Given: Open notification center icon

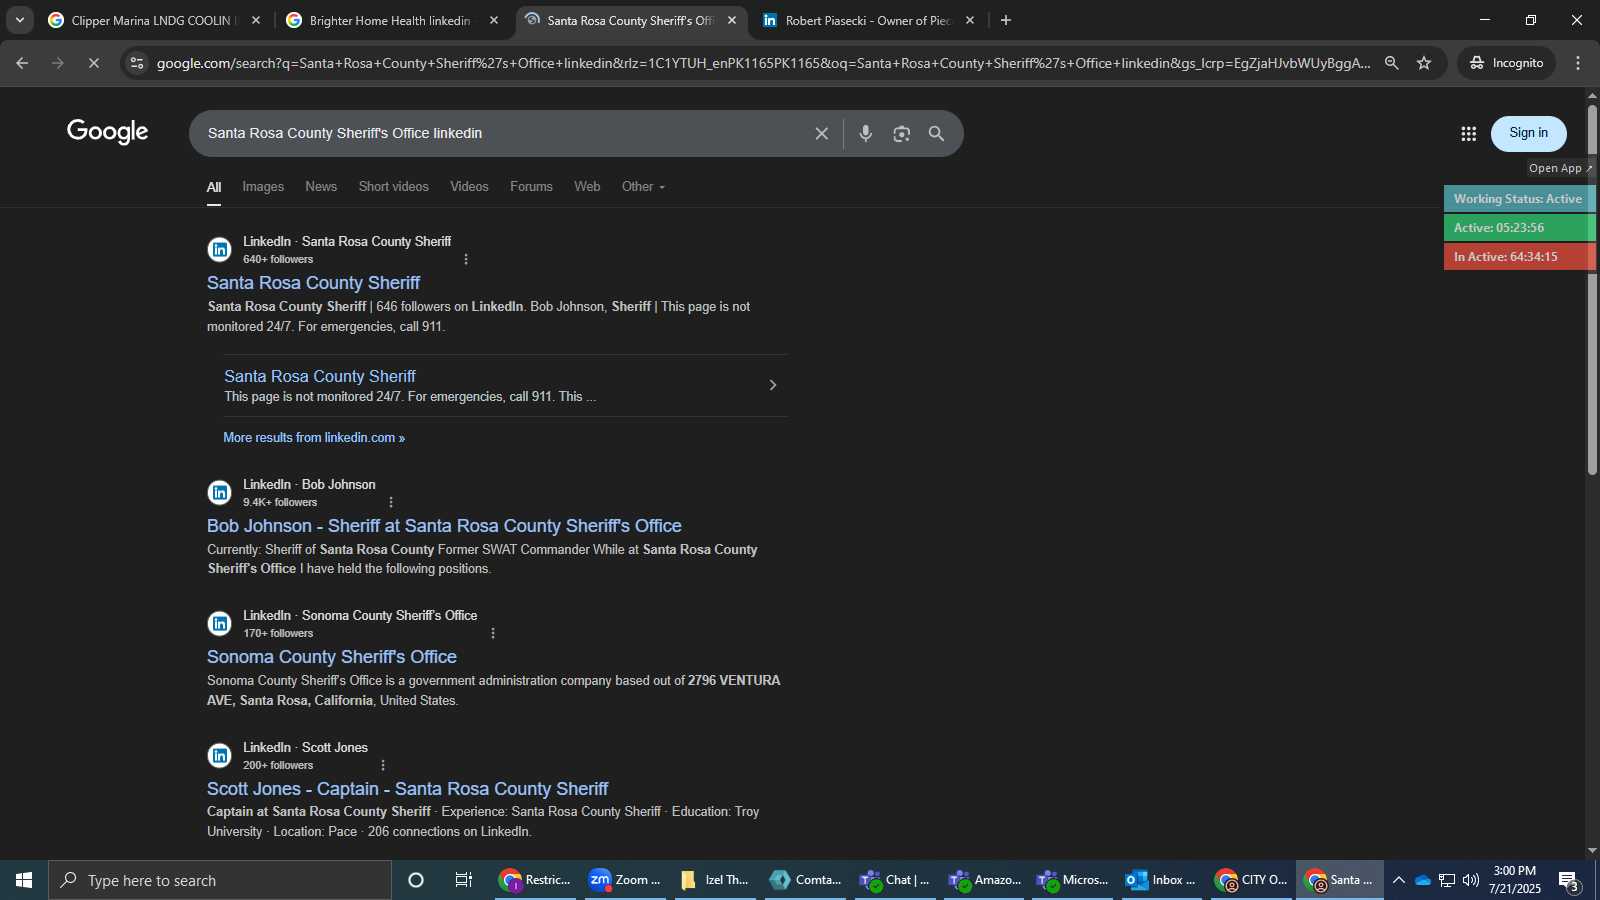Looking at the screenshot, I should tap(1569, 881).
